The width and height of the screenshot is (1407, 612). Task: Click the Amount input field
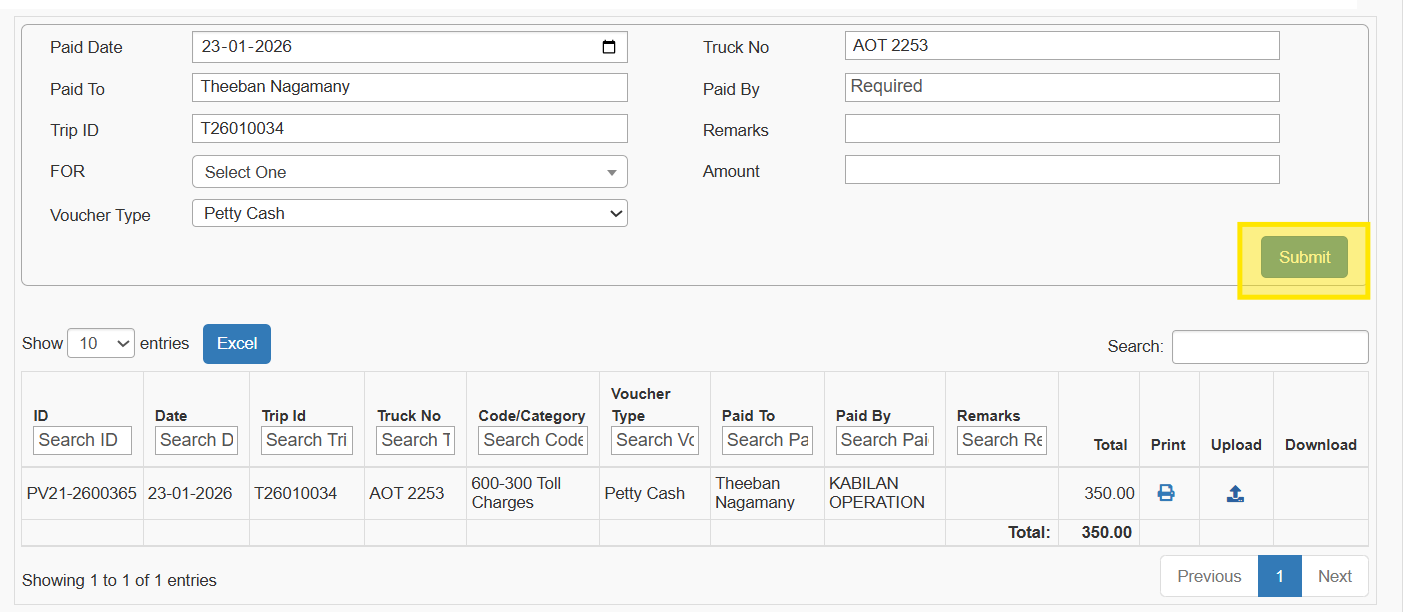tap(1062, 170)
